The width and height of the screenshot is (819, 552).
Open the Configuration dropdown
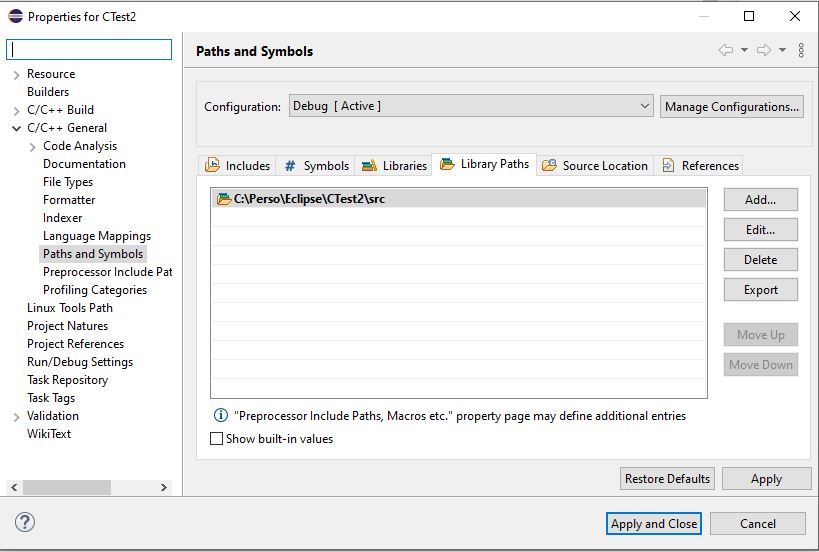point(471,106)
